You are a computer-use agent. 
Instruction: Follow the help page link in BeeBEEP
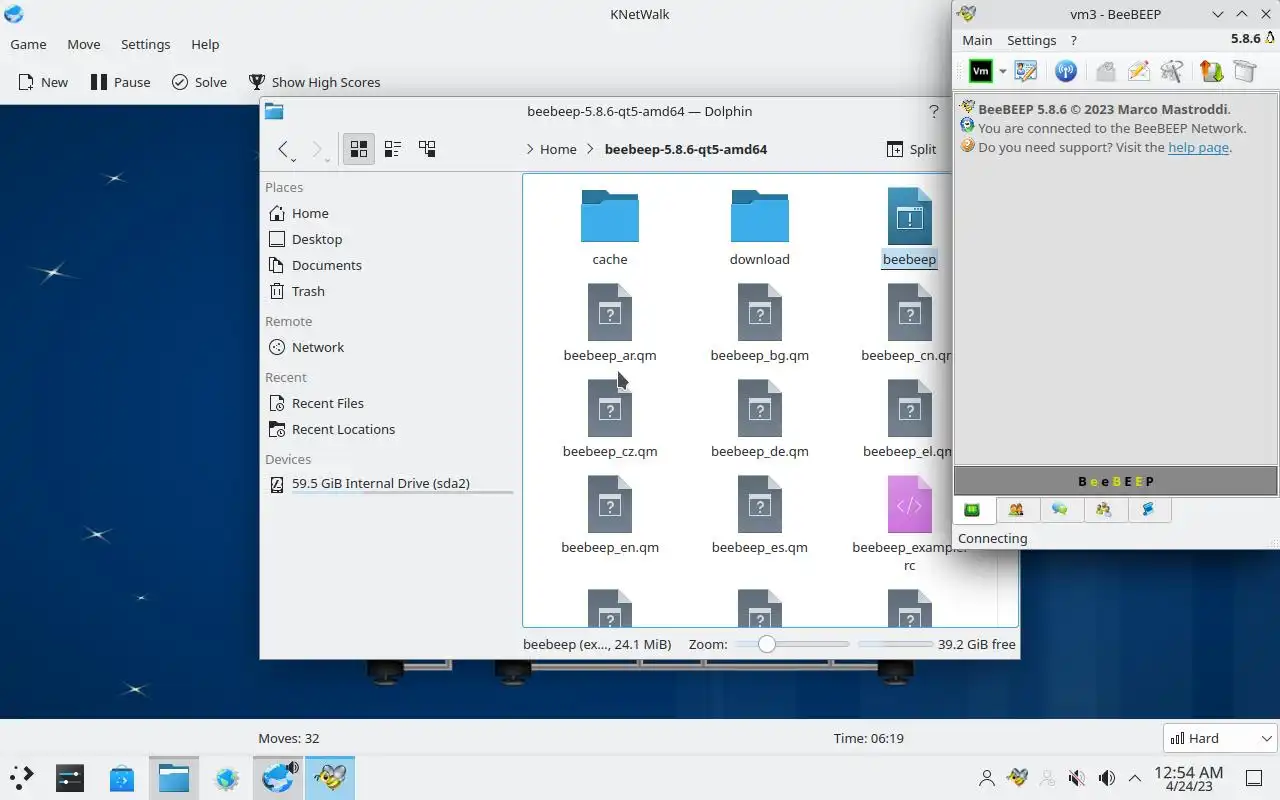1198,147
